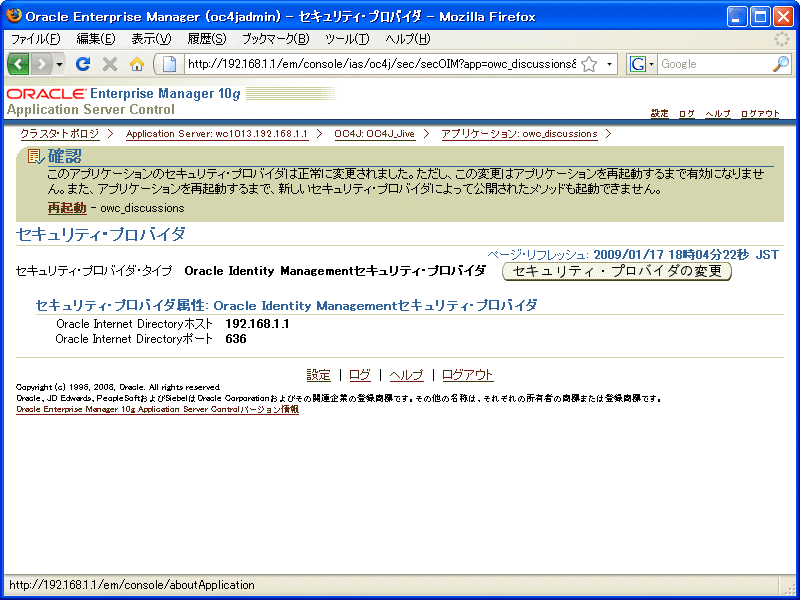
Task: Go to the home page icon
Action: [136, 64]
